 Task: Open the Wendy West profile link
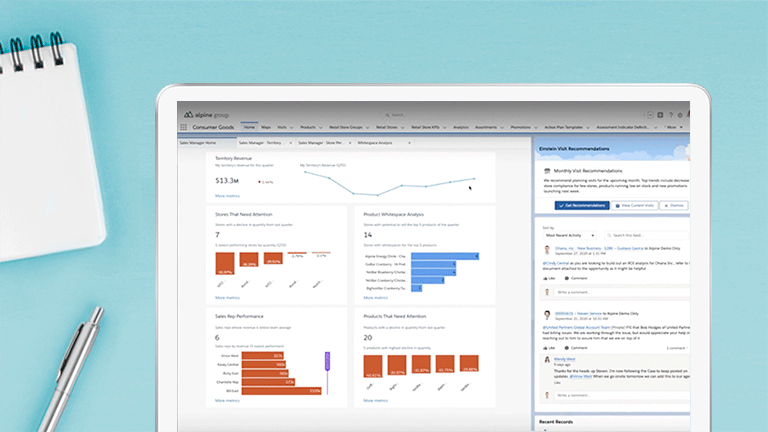(x=564, y=359)
